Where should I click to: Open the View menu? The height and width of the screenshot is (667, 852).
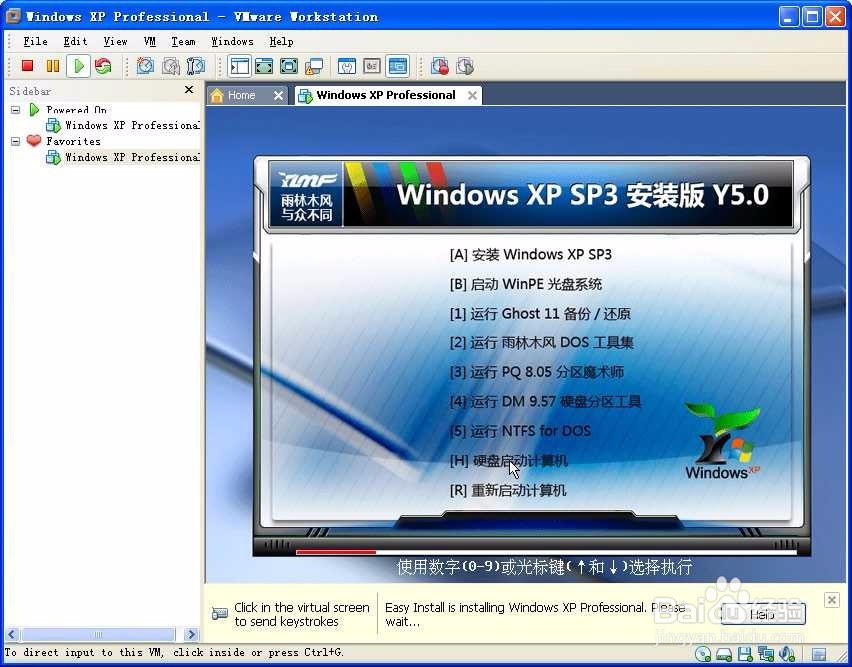point(115,41)
